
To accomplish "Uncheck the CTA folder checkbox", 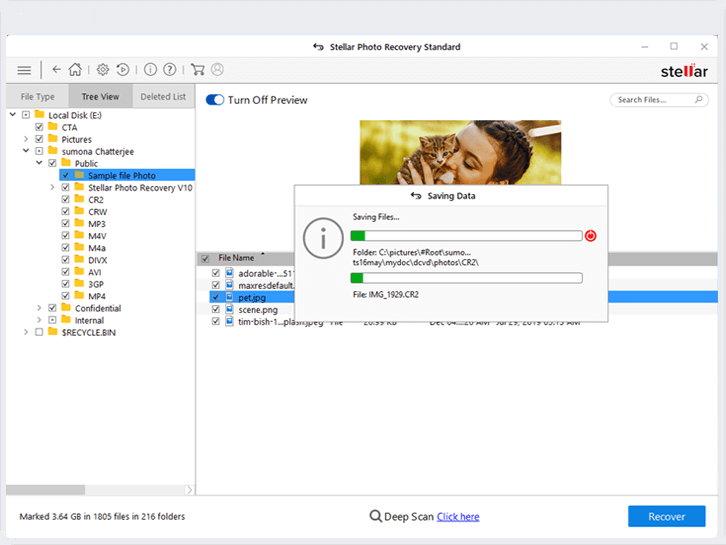I will [x=39, y=126].
